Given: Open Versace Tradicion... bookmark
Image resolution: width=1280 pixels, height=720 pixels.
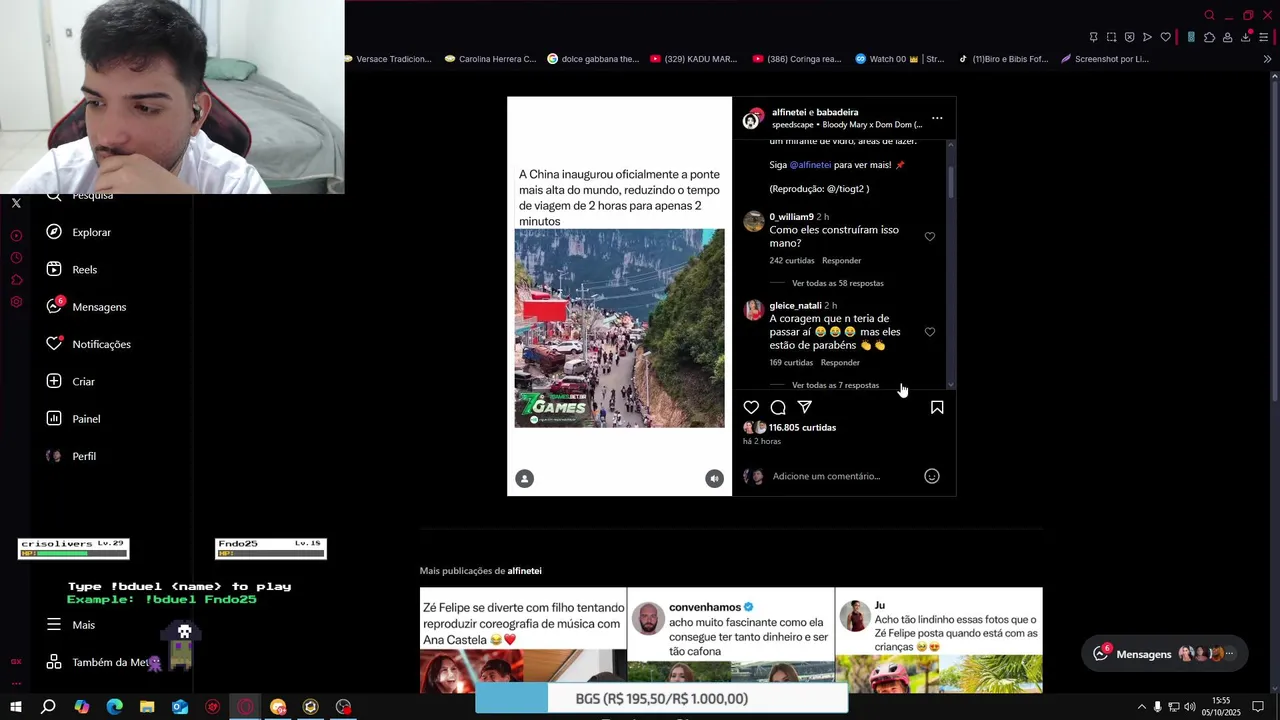Looking at the screenshot, I should point(388,59).
